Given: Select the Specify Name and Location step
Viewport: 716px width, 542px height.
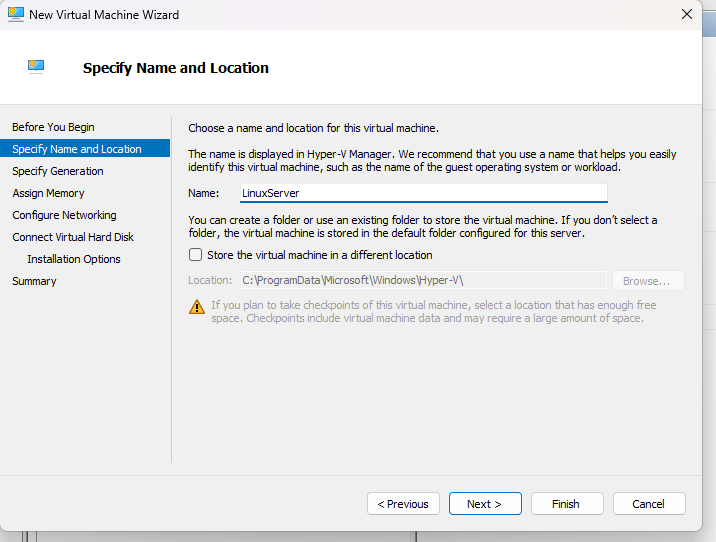Looking at the screenshot, I should pos(77,149).
